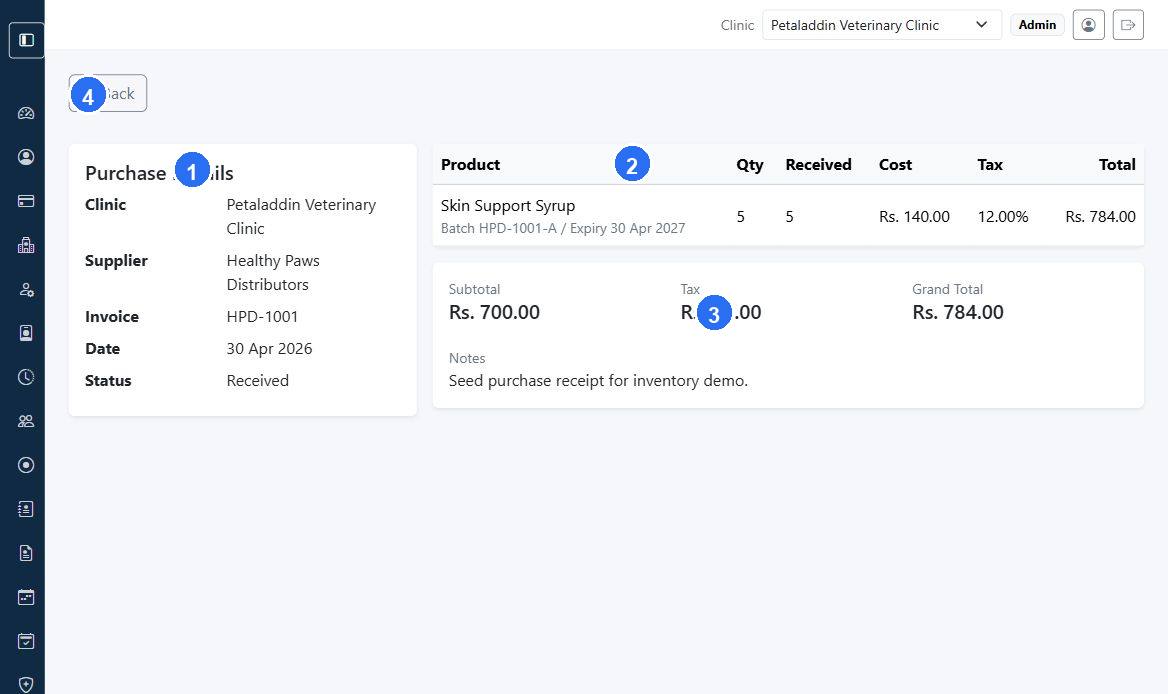Click the Healthy Paws Distributors supplier value
Viewport: 1168px width, 694px height.
pyautogui.click(x=273, y=273)
